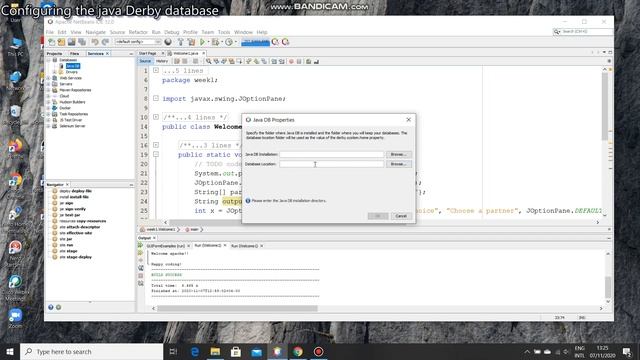This screenshot has width=640, height=360.
Task: Click the 'main' breadcrumb below editor
Action: tap(194, 230)
